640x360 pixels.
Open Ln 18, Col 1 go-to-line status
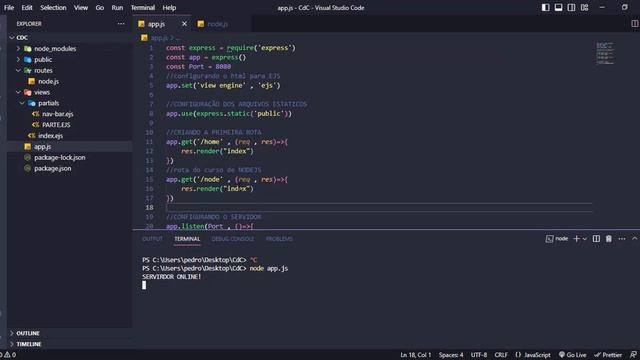click(416, 355)
